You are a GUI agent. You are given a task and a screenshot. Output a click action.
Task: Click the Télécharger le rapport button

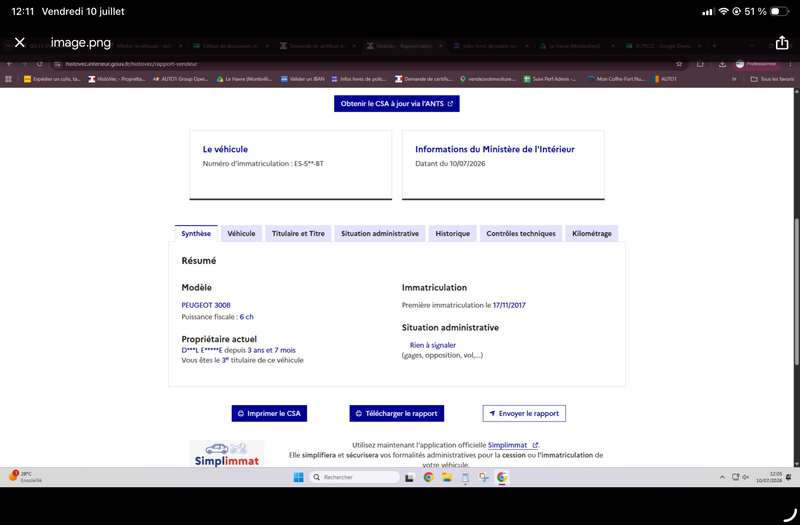tap(396, 413)
